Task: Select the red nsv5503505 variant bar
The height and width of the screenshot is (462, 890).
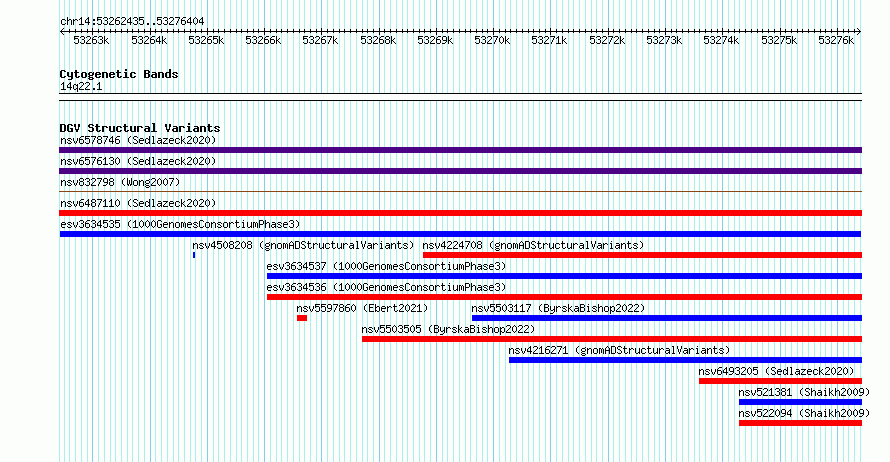Action: pos(612,339)
